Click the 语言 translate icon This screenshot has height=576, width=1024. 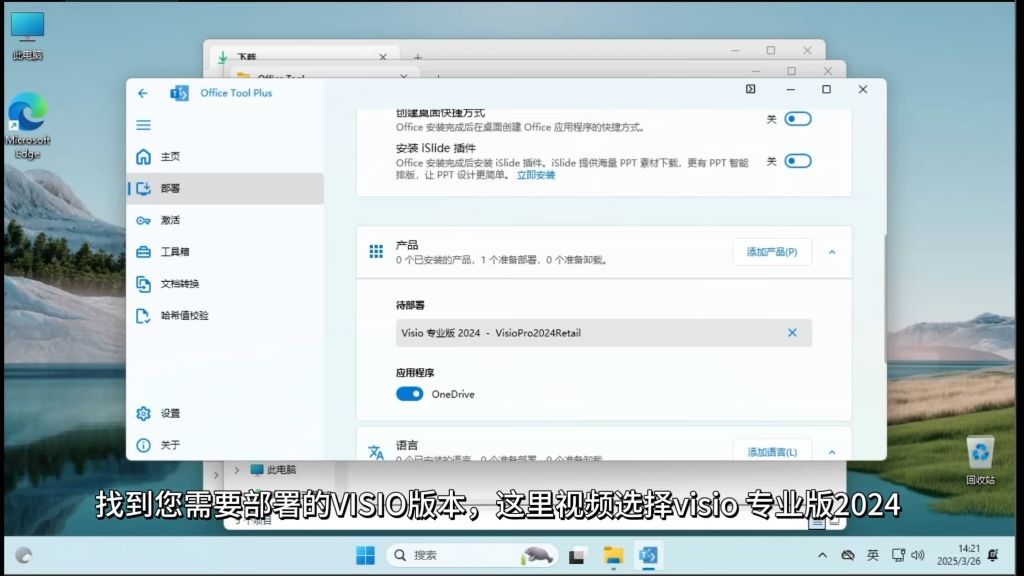(x=376, y=452)
